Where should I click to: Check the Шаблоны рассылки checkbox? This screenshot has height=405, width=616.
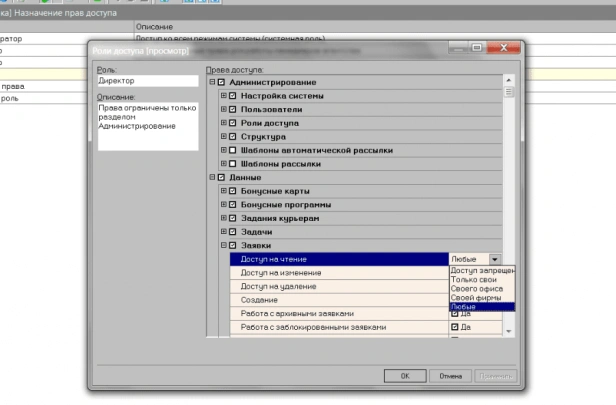[x=233, y=164]
